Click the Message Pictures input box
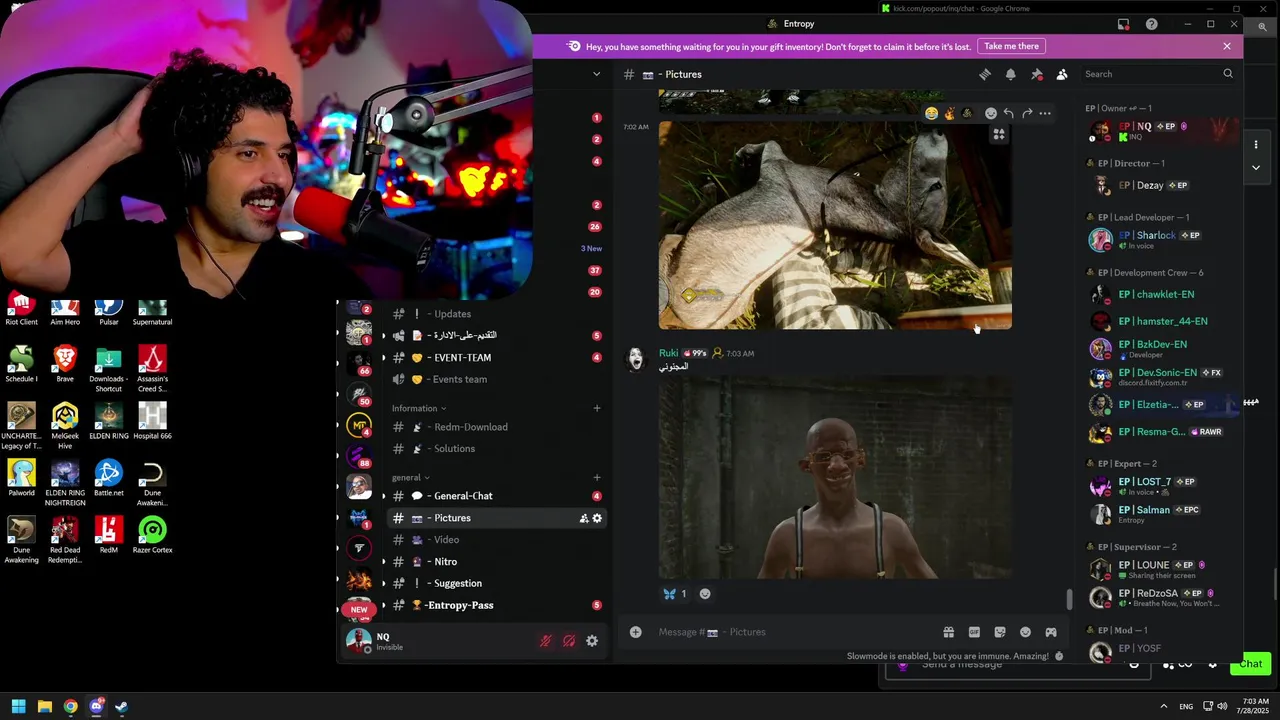The height and width of the screenshot is (720, 1280). 794,632
